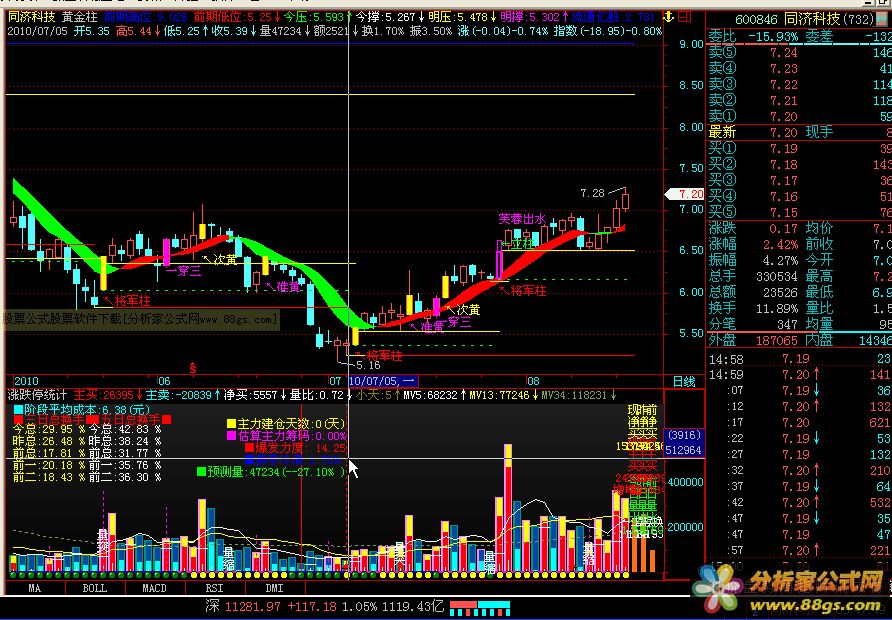The height and width of the screenshot is (620, 892).
Task: Click the 5.16 low price annotation
Action: tap(367, 365)
